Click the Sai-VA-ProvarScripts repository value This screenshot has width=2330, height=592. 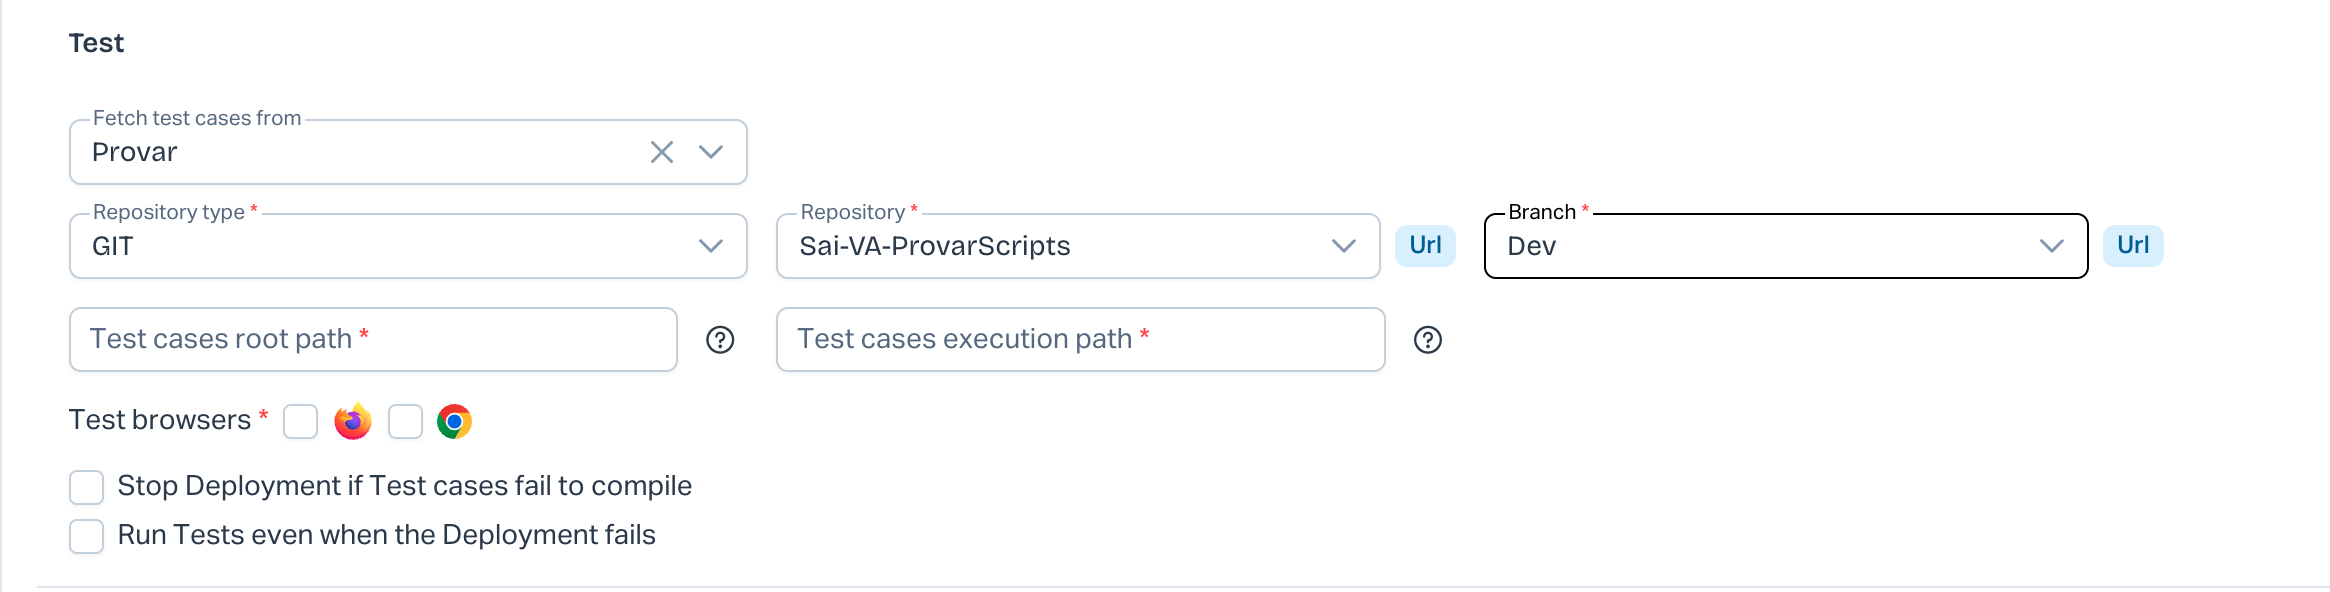[x=935, y=246]
